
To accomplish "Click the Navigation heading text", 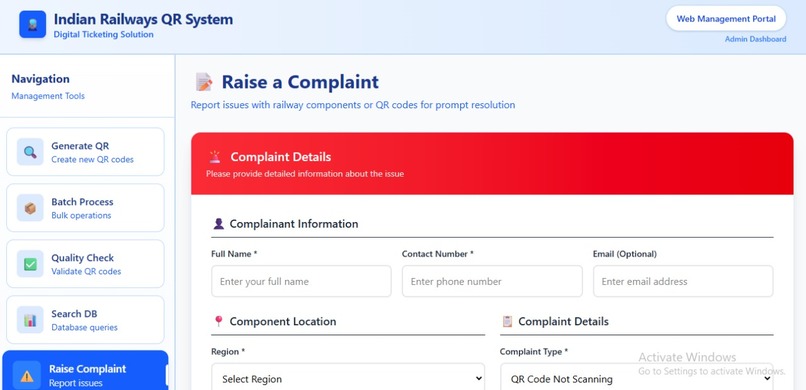I will pos(41,79).
